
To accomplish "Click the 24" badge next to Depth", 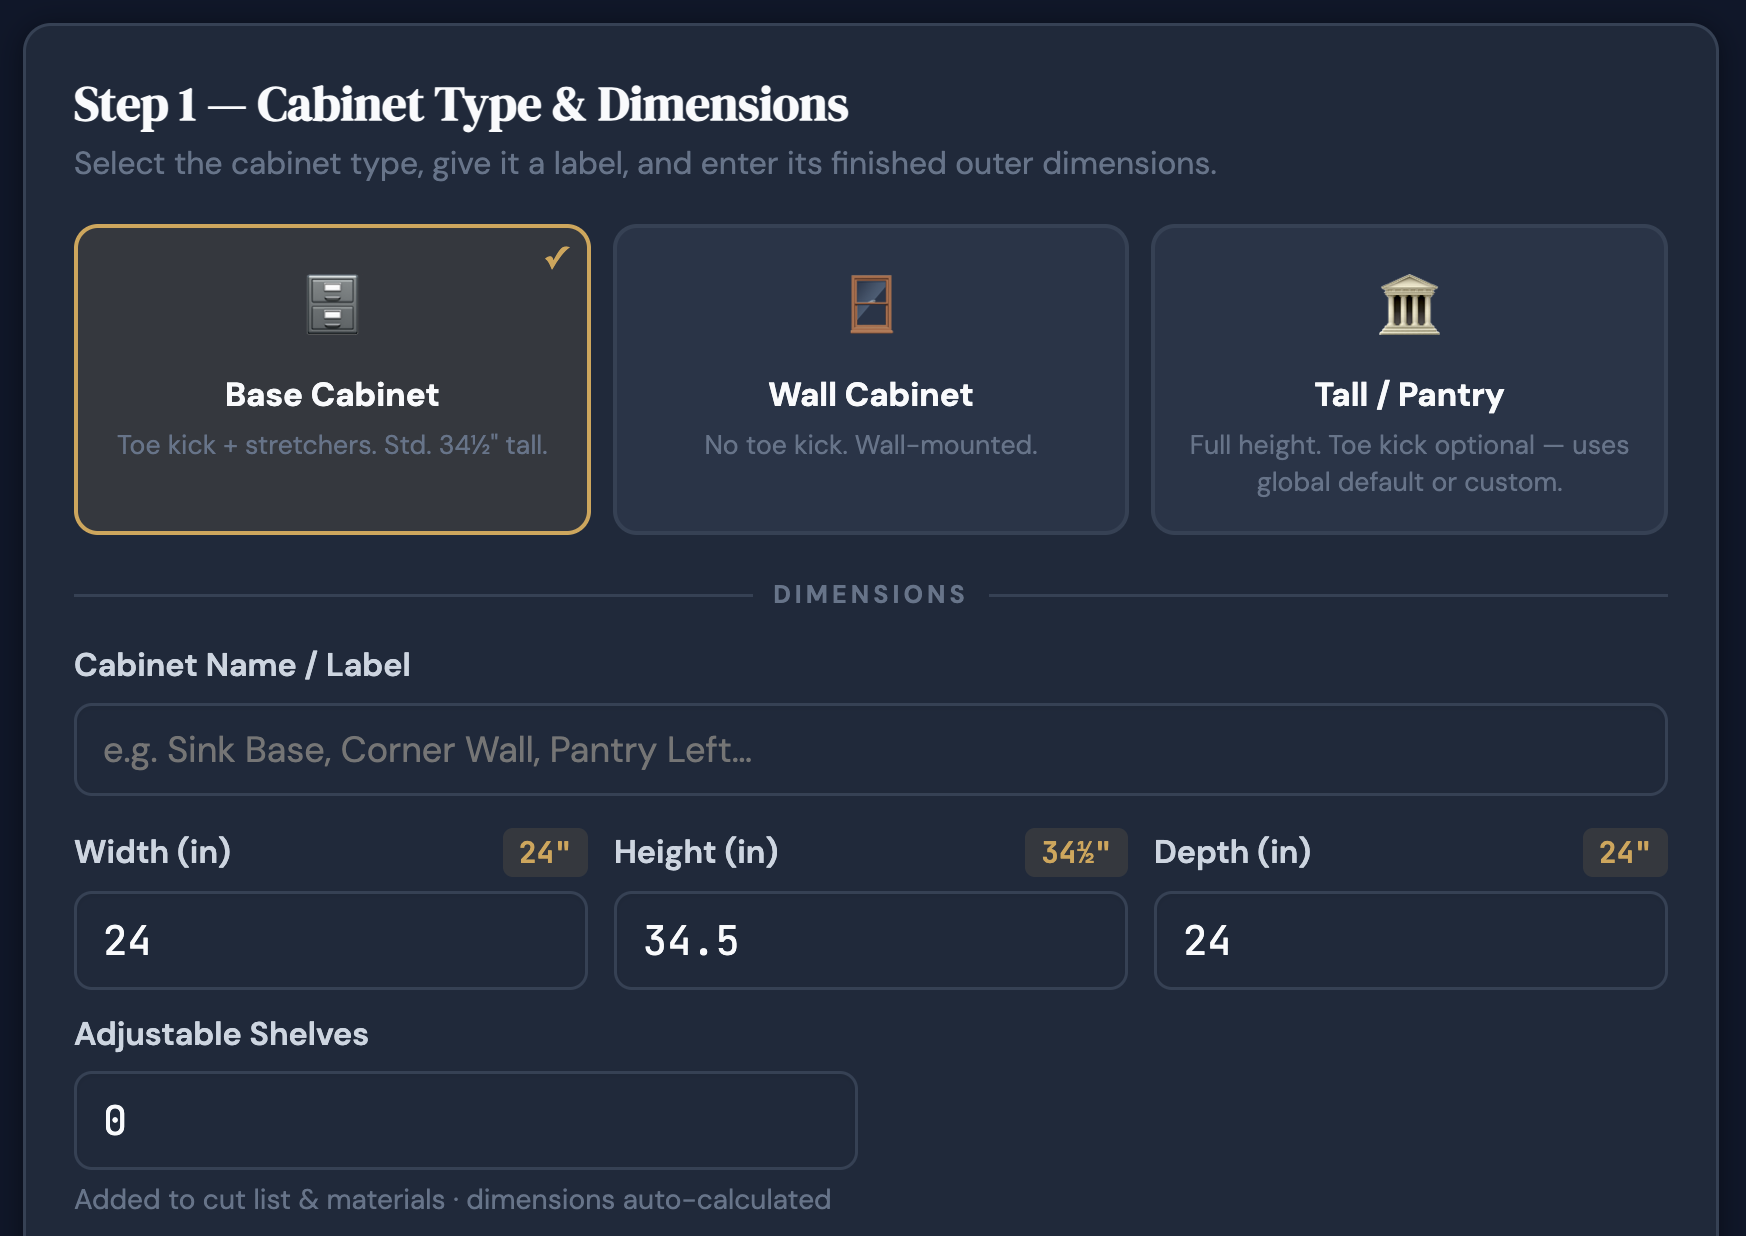I will [x=1624, y=852].
